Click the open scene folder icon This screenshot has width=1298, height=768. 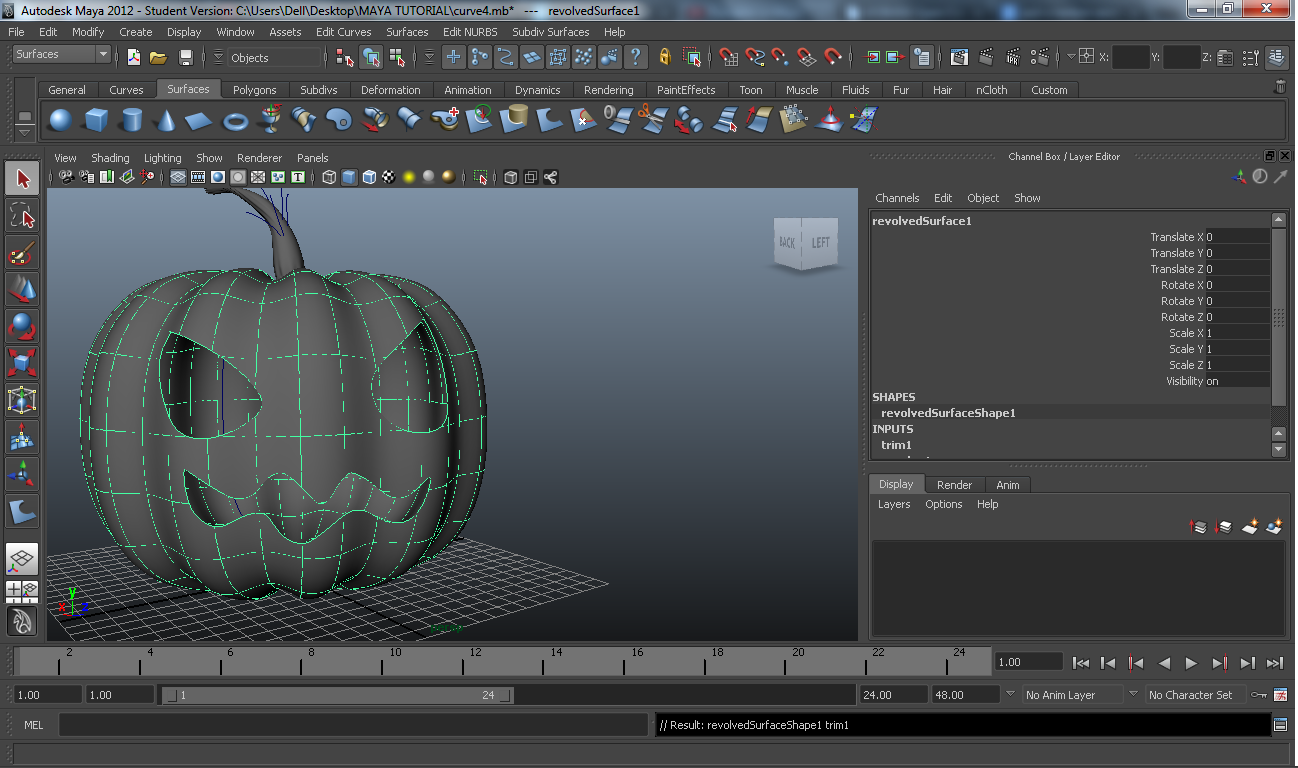(x=158, y=57)
